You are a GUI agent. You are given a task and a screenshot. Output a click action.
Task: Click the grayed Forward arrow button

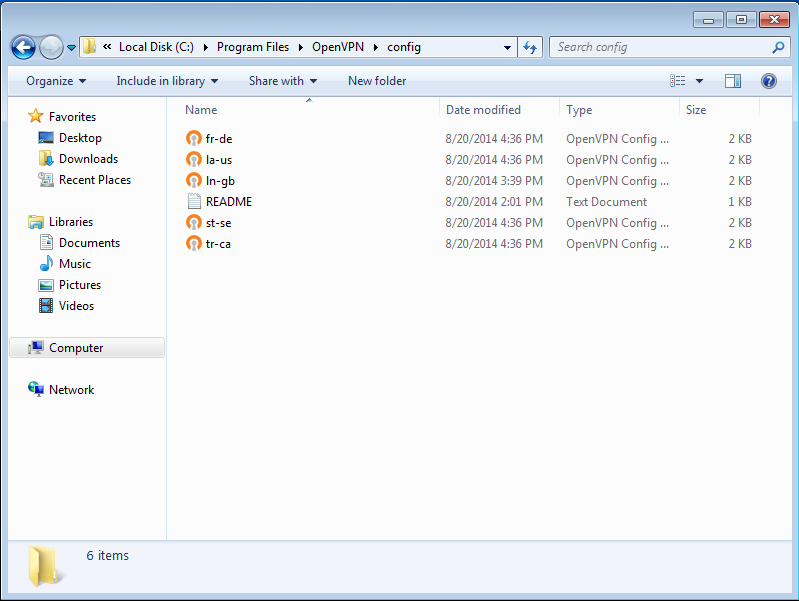[51, 47]
